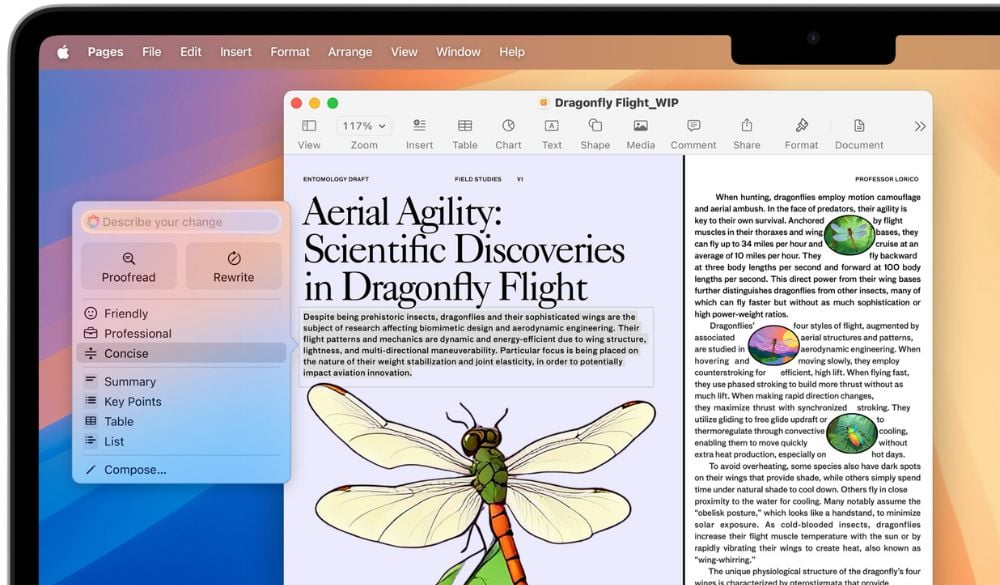Click the PROFESSOR LORICO header text
The image size is (1000, 585).
tap(886, 179)
